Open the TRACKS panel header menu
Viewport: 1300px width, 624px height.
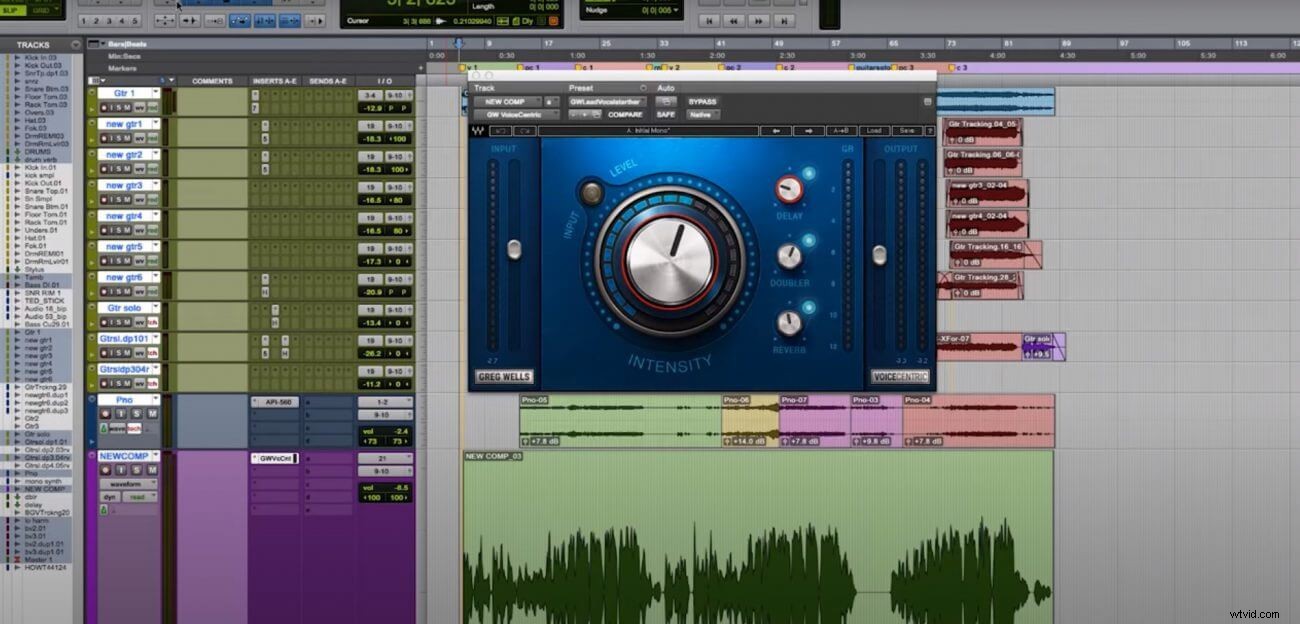coord(74,45)
